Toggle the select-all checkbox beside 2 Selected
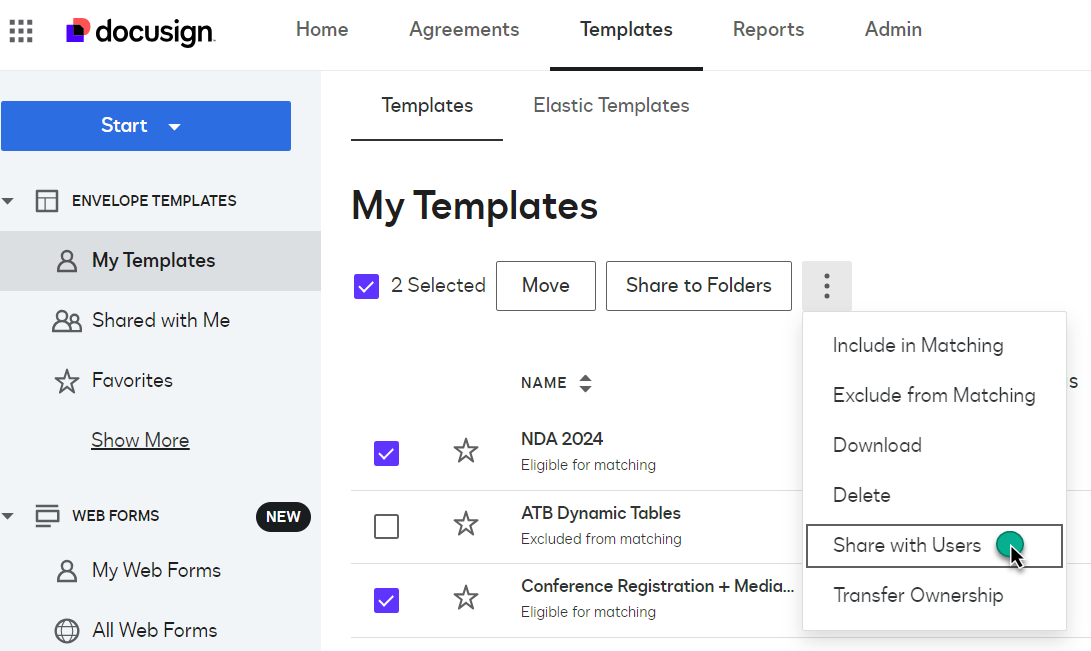 pyautogui.click(x=366, y=287)
